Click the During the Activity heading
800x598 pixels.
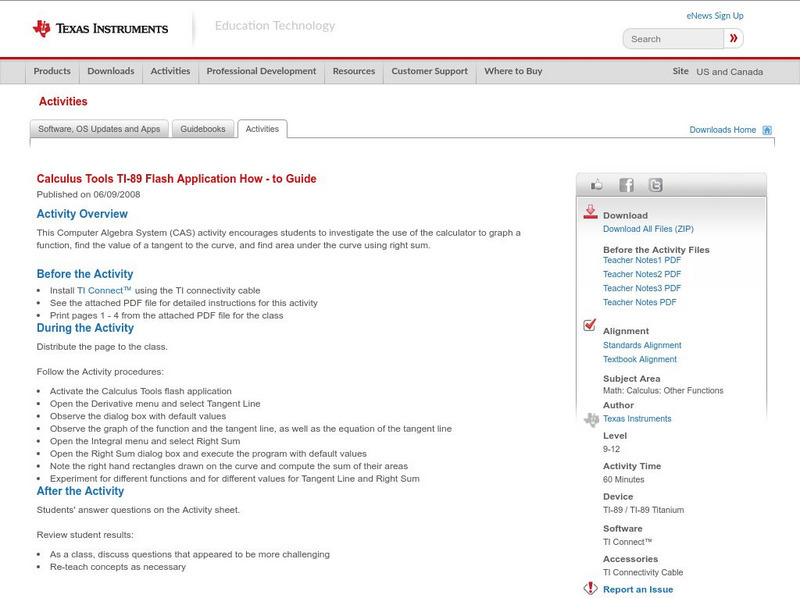click(x=85, y=328)
